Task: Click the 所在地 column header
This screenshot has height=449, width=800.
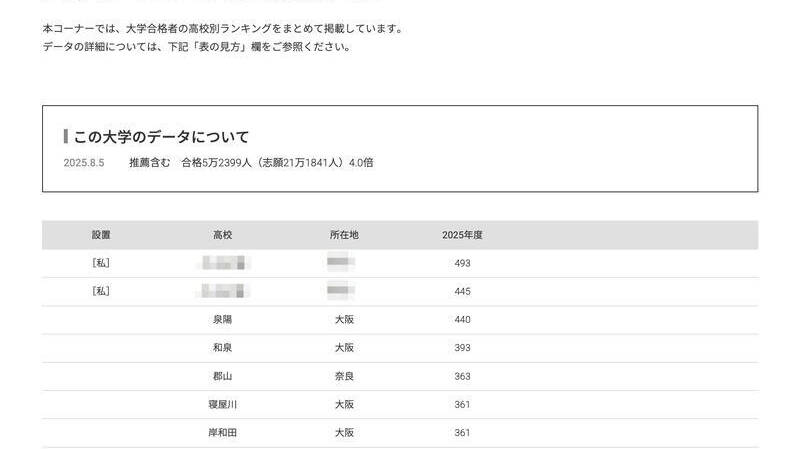Action: pos(344,235)
